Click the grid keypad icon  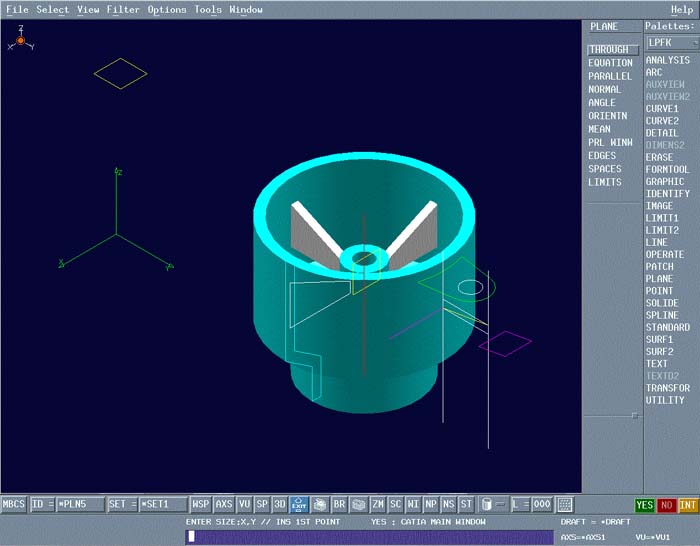(x=565, y=505)
